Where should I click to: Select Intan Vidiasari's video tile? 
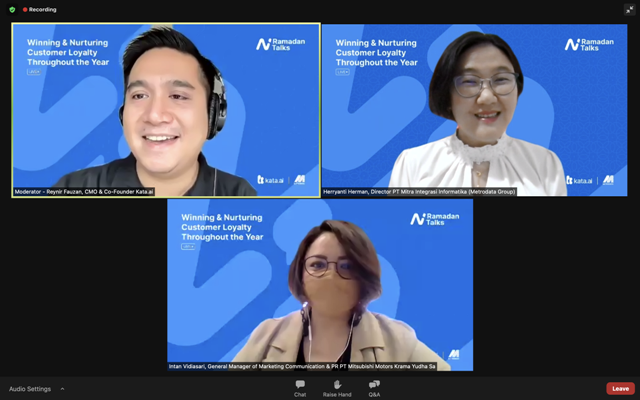[x=320, y=285]
